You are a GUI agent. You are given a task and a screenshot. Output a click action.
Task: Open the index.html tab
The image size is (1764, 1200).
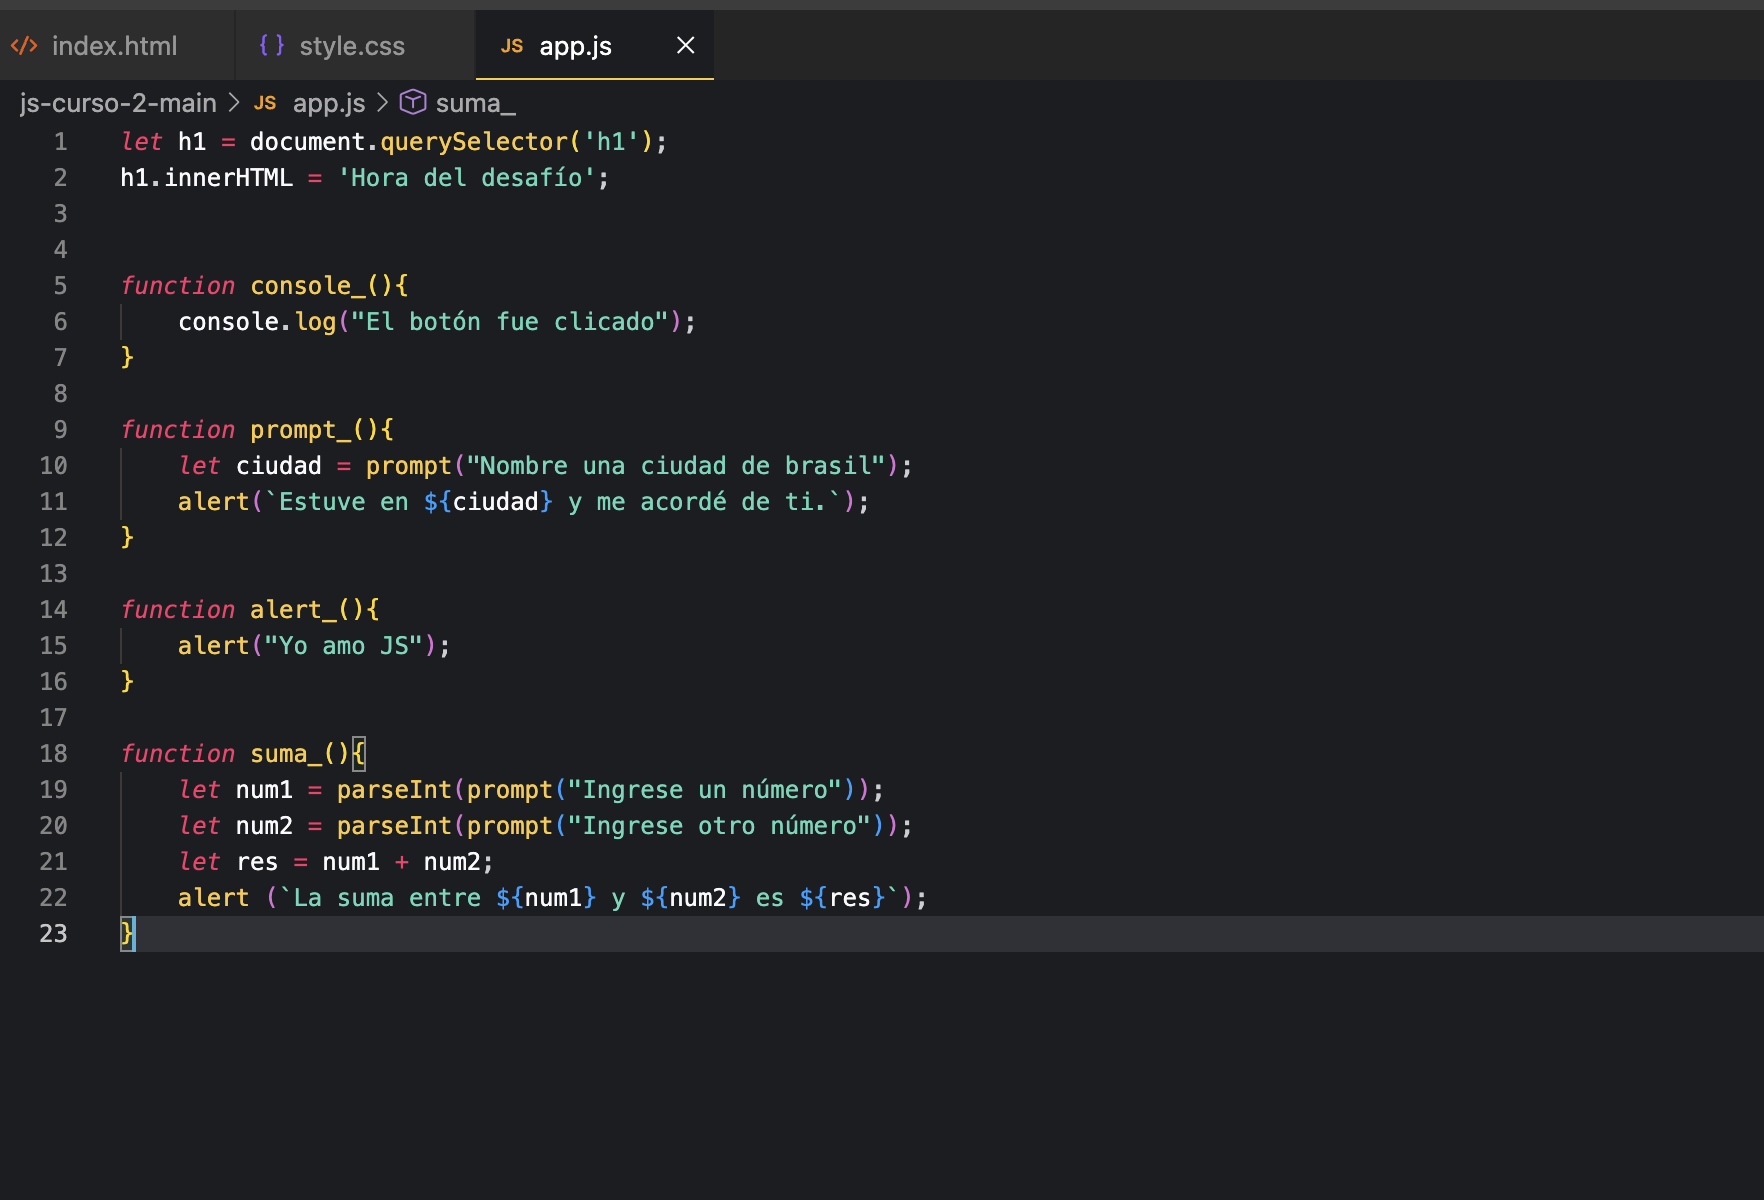pos(115,46)
